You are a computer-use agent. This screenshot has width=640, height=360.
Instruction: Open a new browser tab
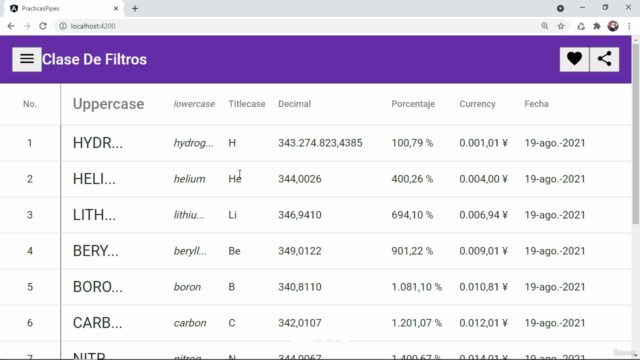(135, 8)
